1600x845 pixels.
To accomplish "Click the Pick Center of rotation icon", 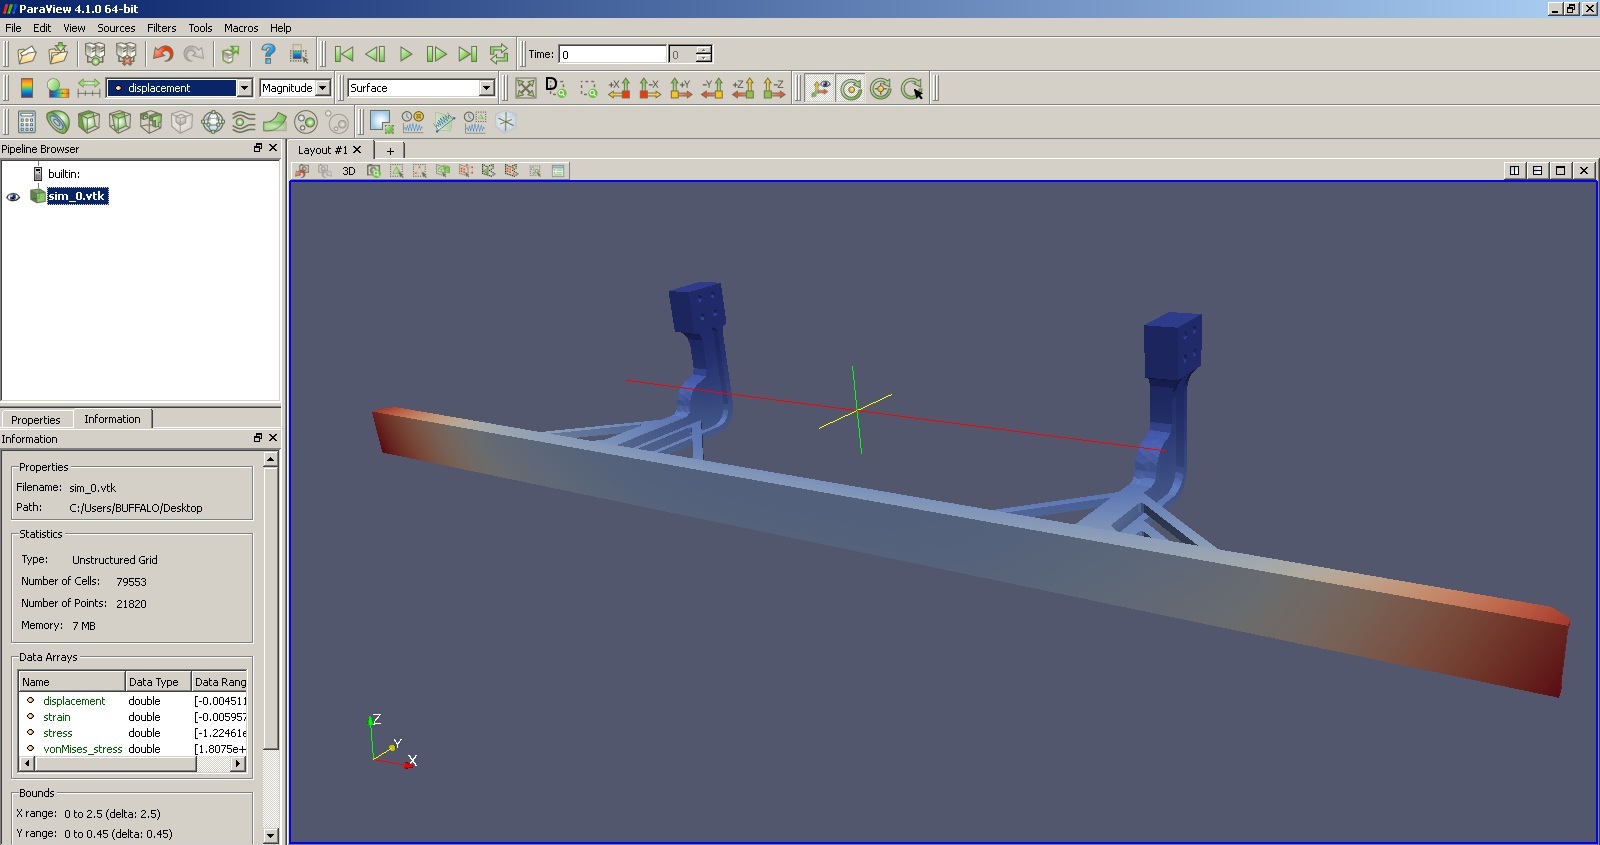I will pyautogui.click(x=912, y=88).
